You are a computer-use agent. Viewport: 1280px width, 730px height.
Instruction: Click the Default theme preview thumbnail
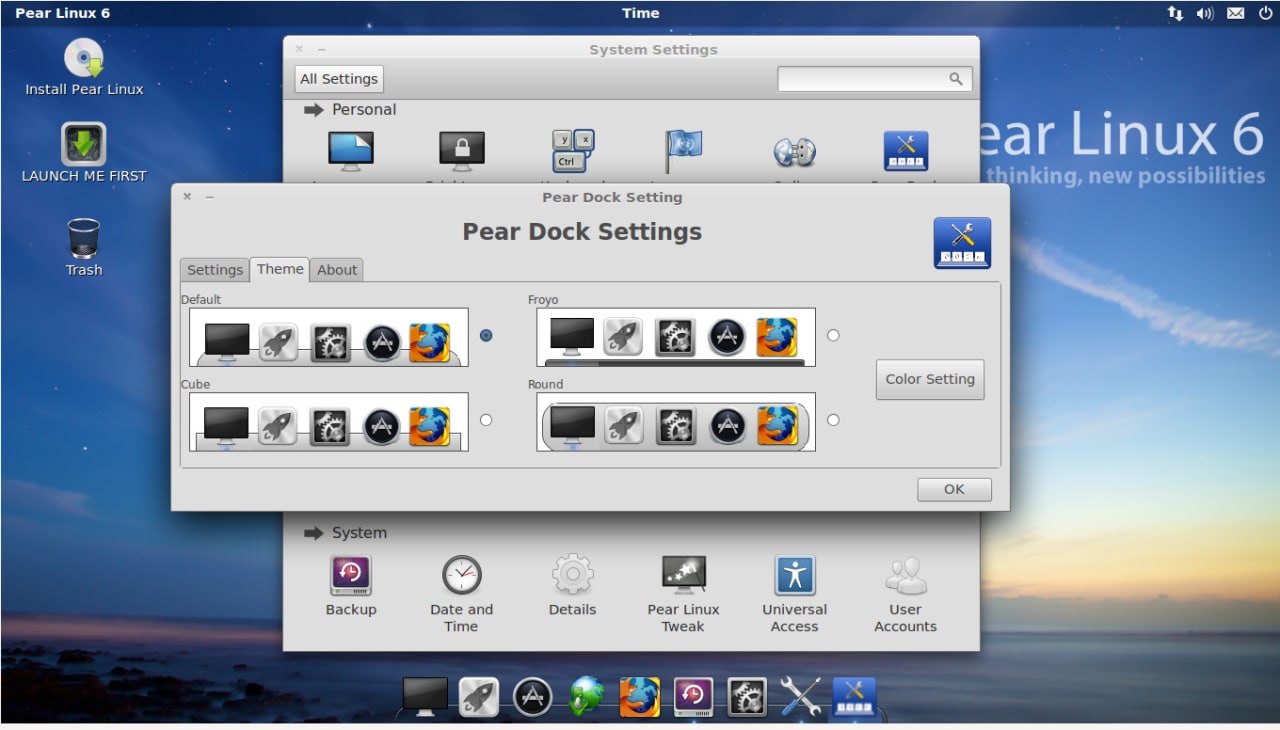pyautogui.click(x=328, y=337)
